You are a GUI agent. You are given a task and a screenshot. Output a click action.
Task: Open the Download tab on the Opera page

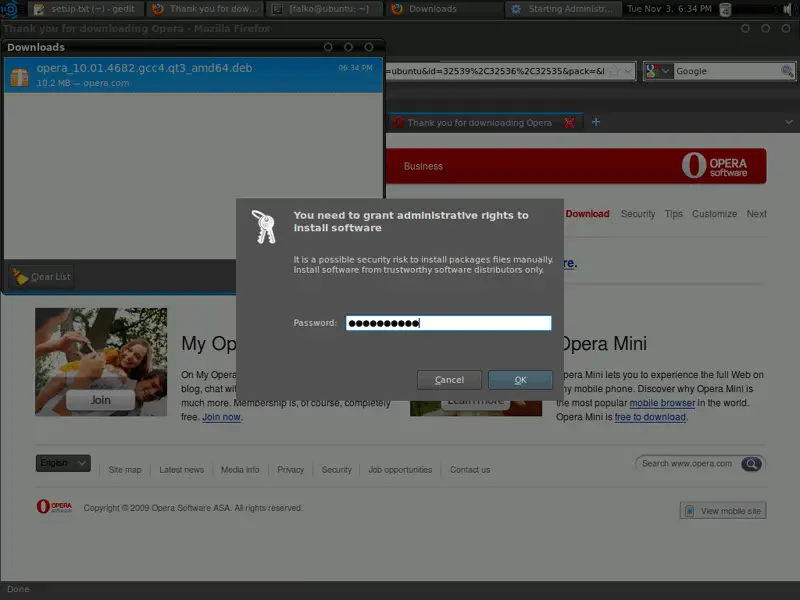click(x=587, y=214)
